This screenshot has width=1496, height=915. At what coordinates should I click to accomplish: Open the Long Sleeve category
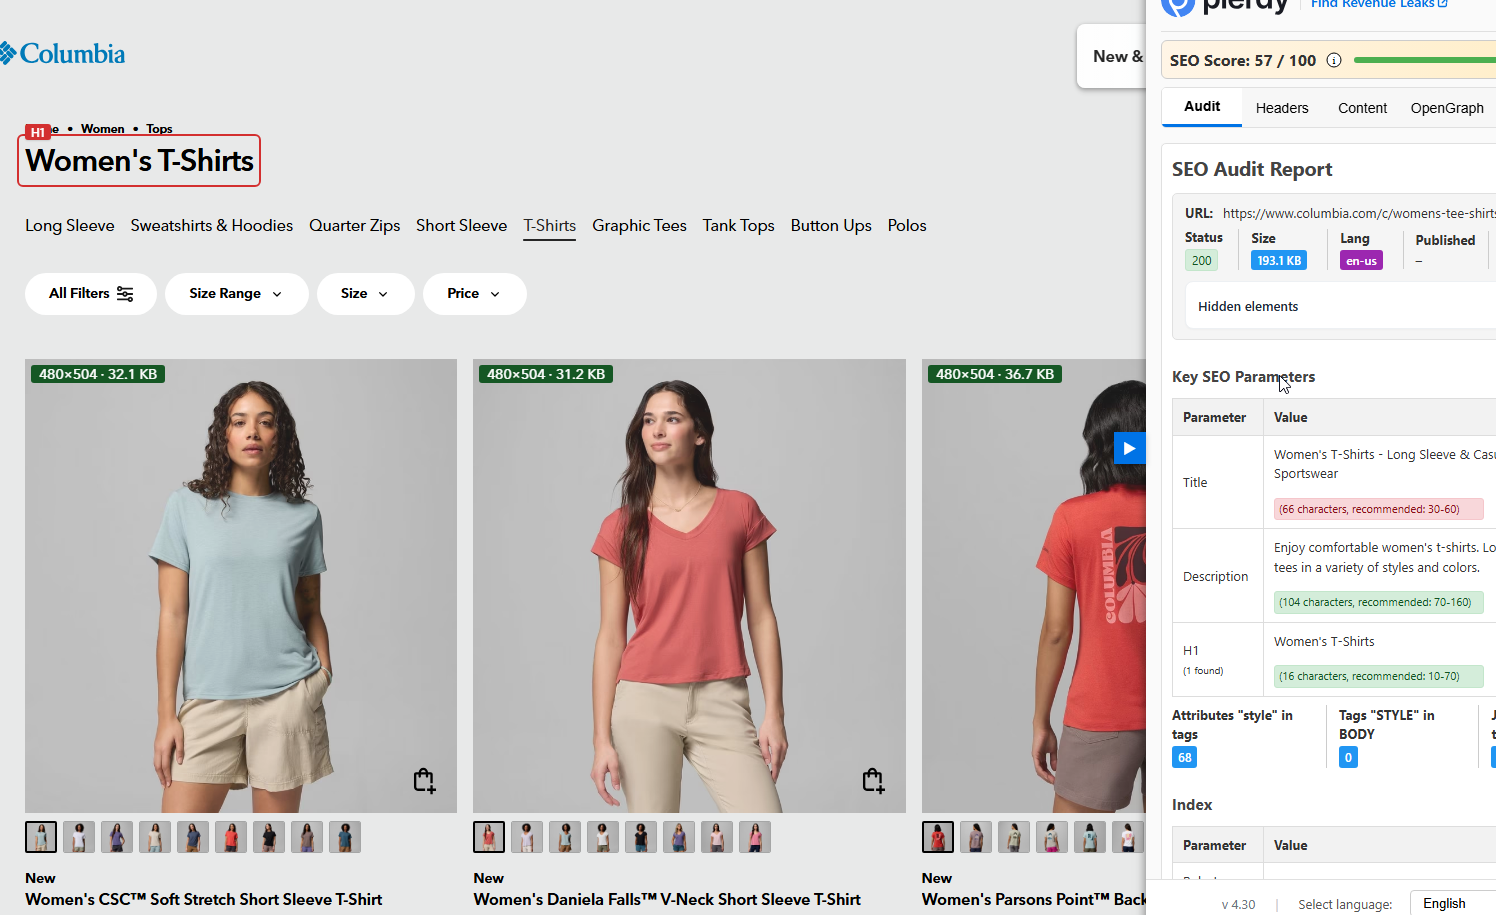point(70,226)
